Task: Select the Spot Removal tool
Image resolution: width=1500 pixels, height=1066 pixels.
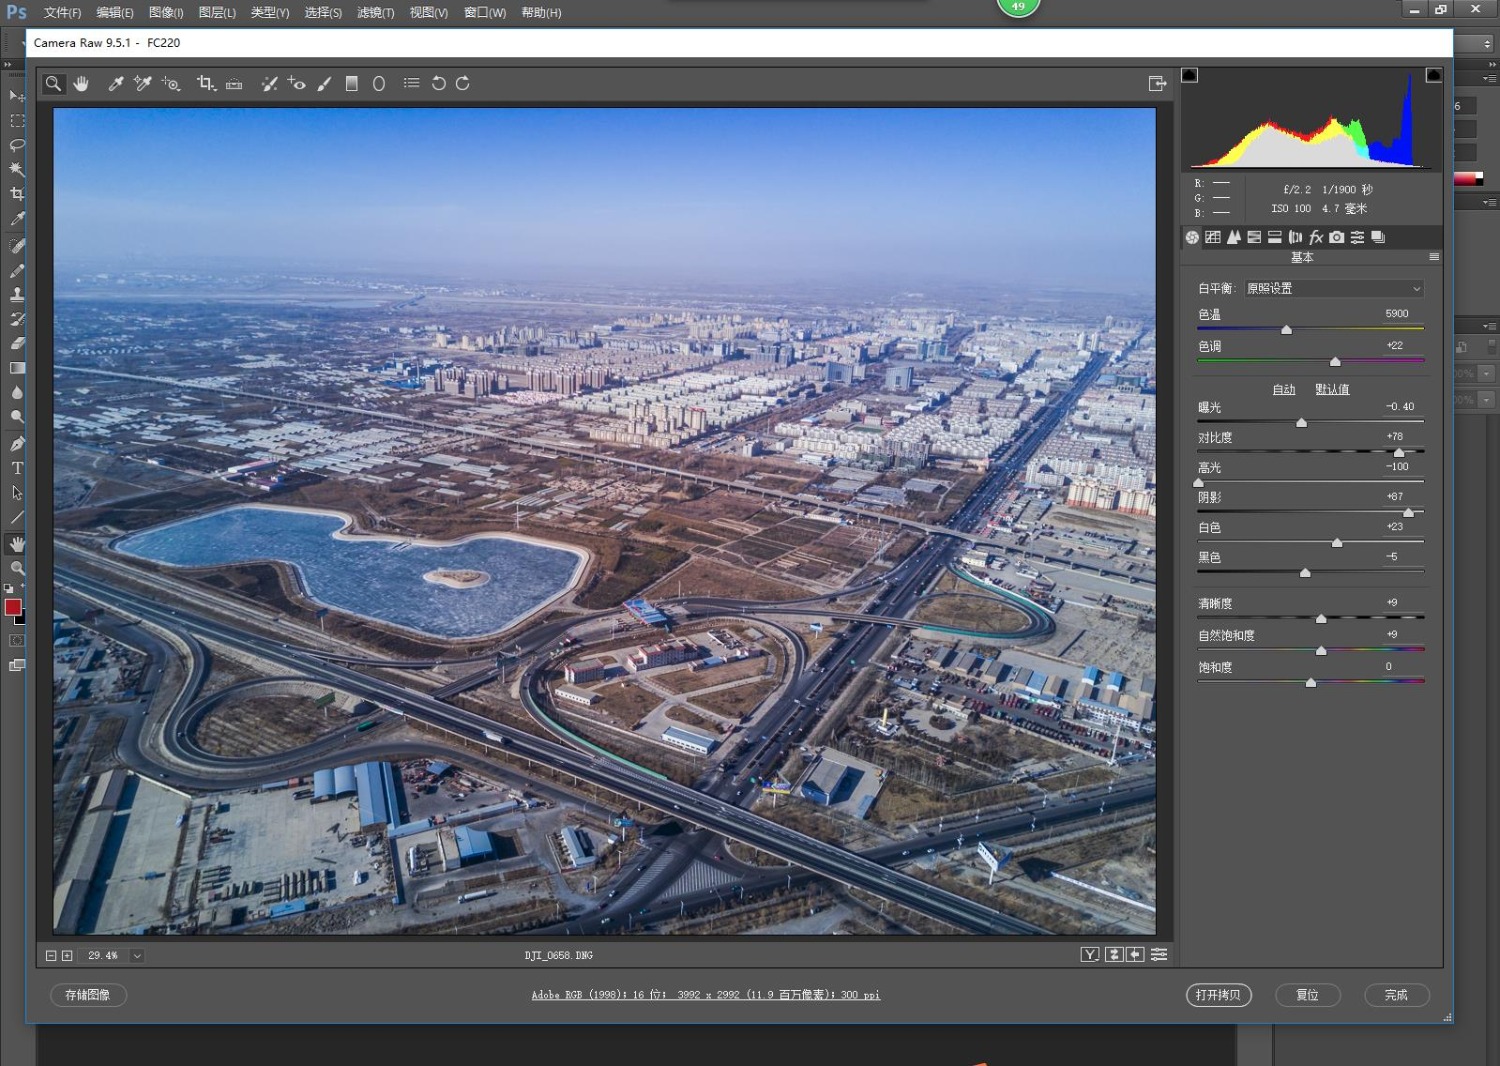Action: click(x=269, y=84)
